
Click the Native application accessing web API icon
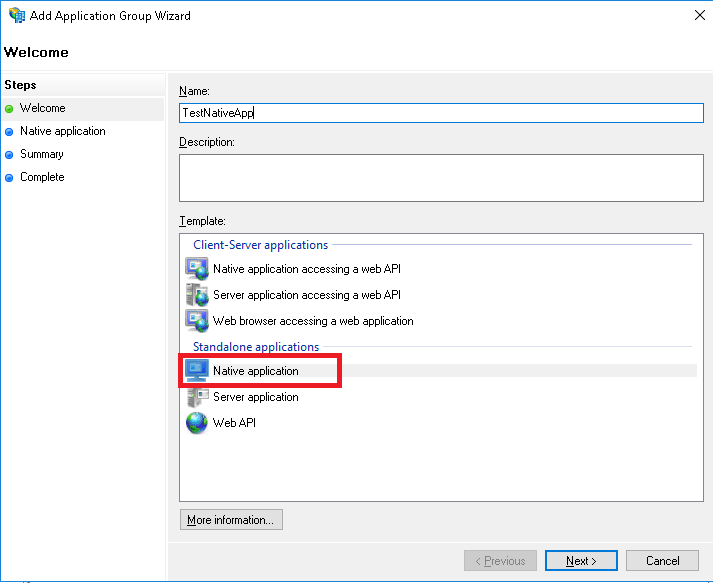point(196,269)
